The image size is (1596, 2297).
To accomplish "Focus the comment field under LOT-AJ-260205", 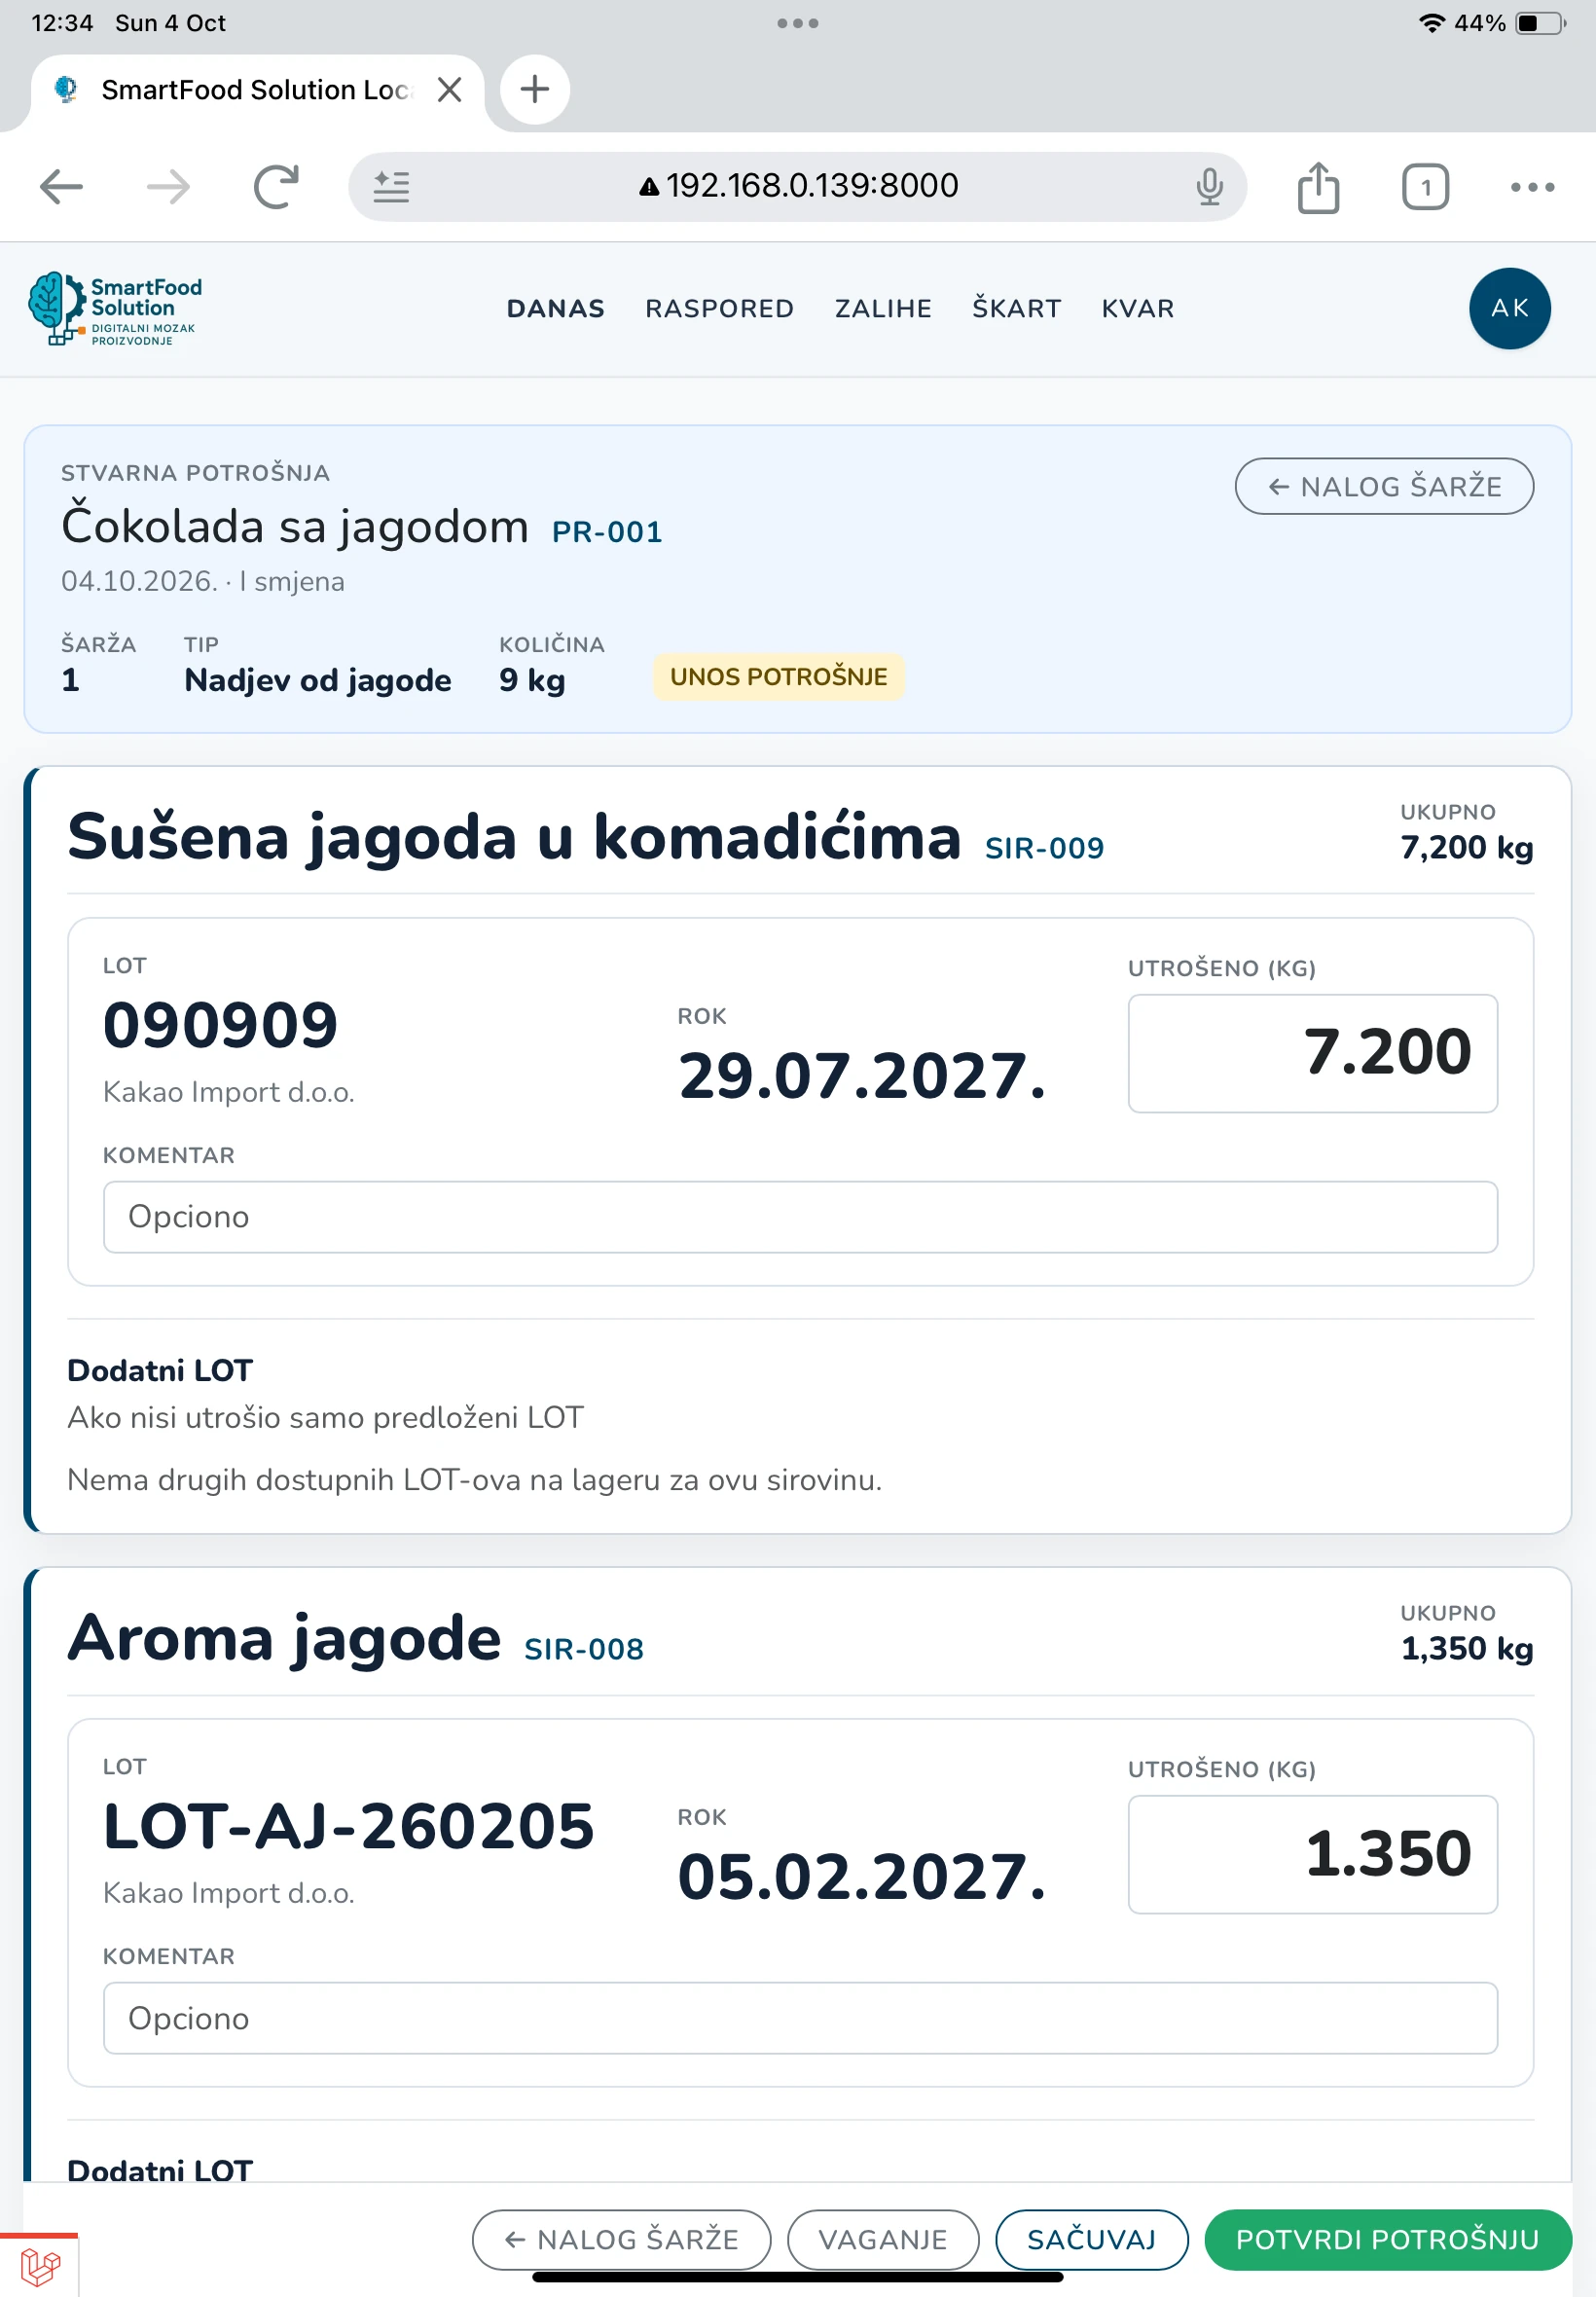I will point(800,2018).
